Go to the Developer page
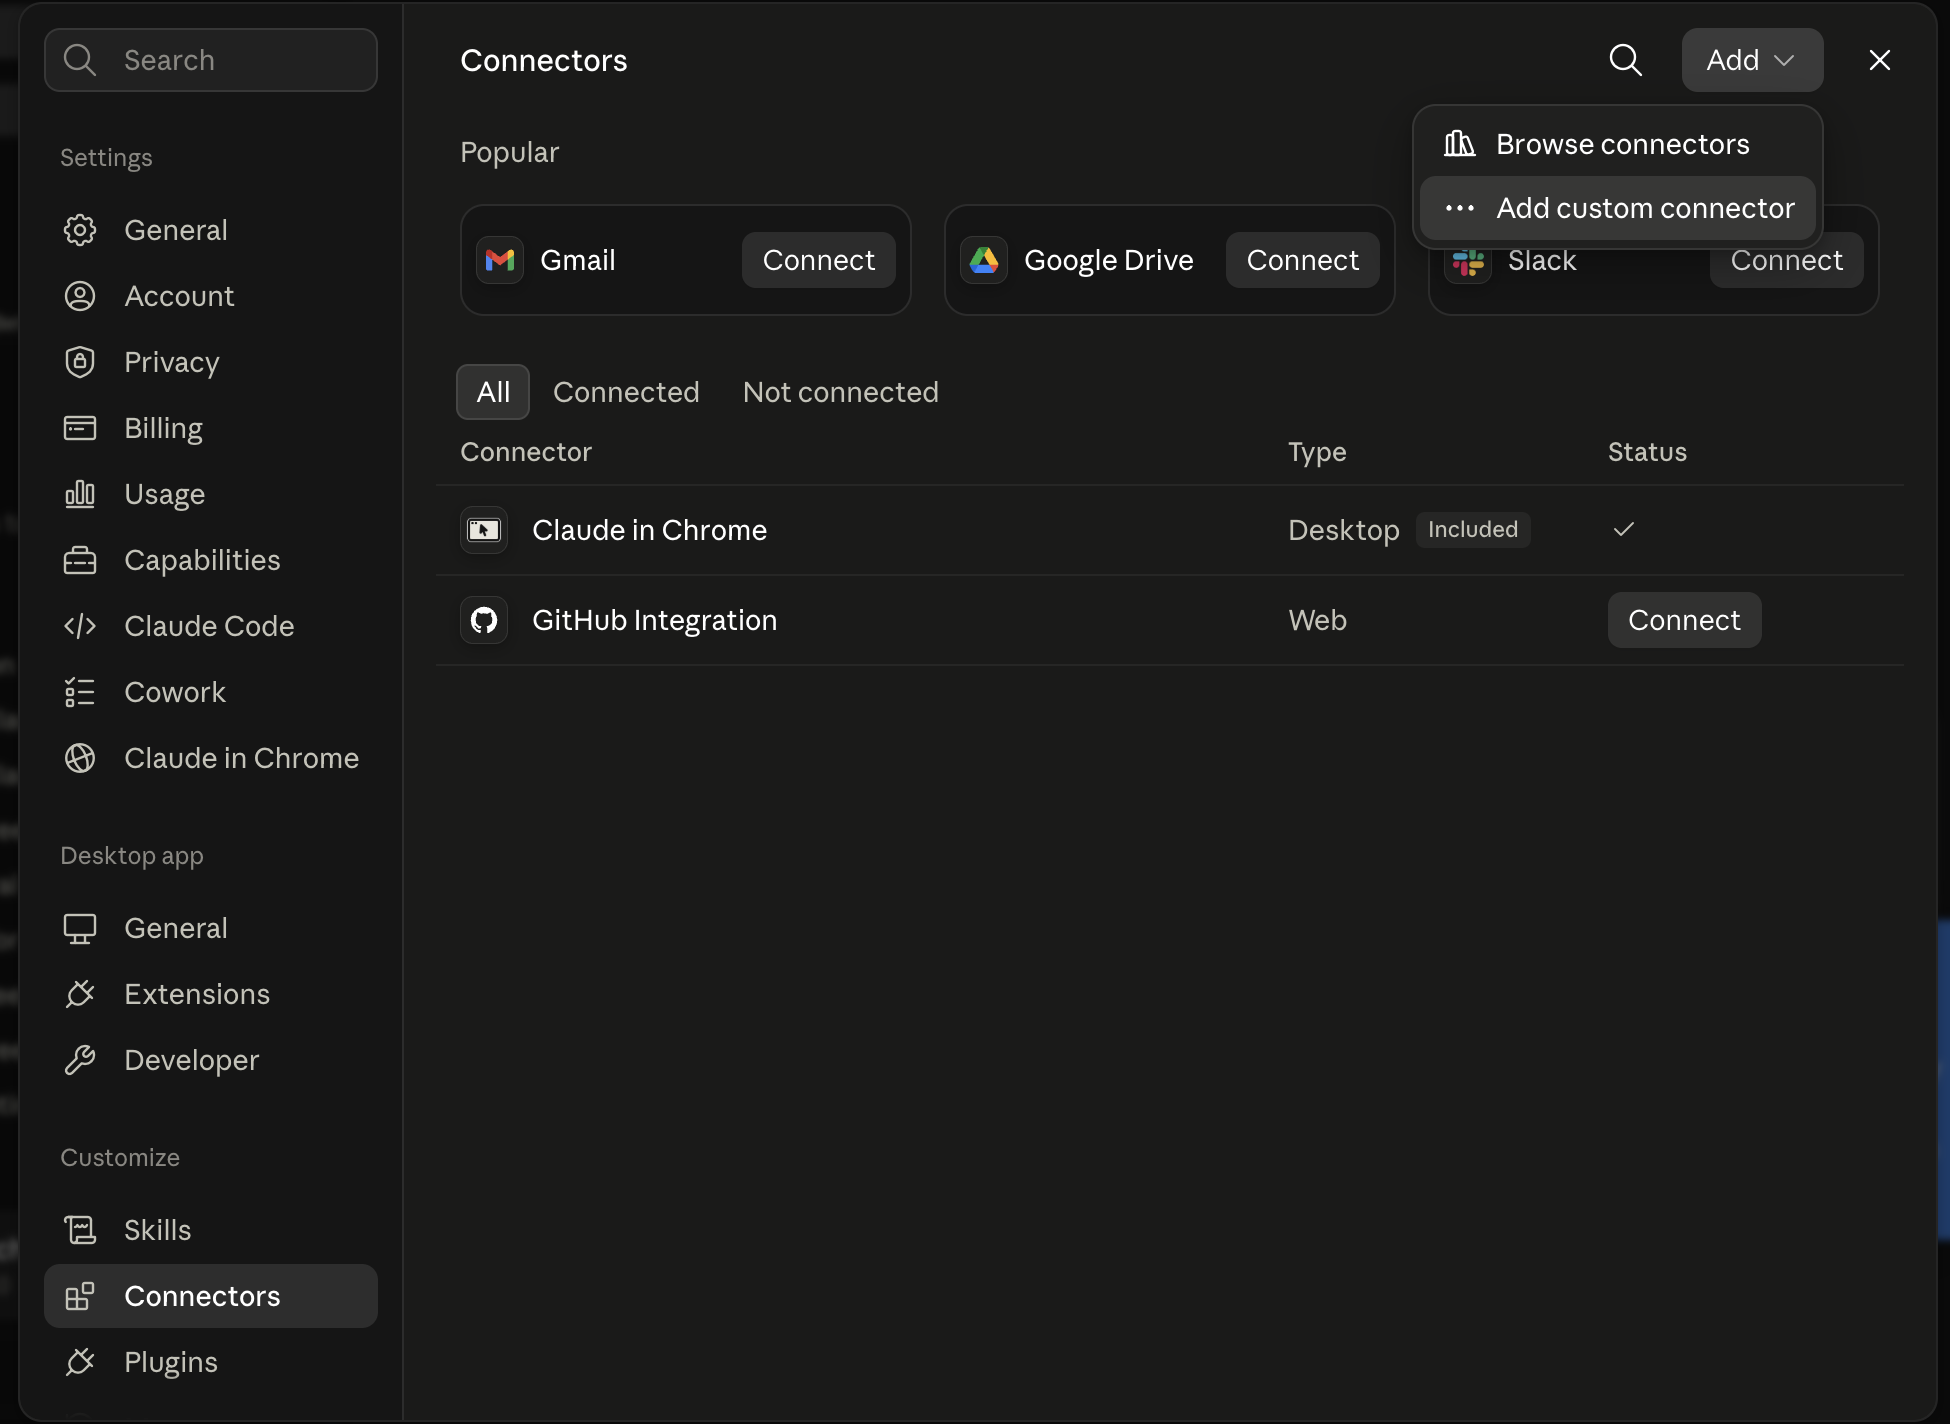This screenshot has width=1950, height=1424. click(x=211, y=1060)
